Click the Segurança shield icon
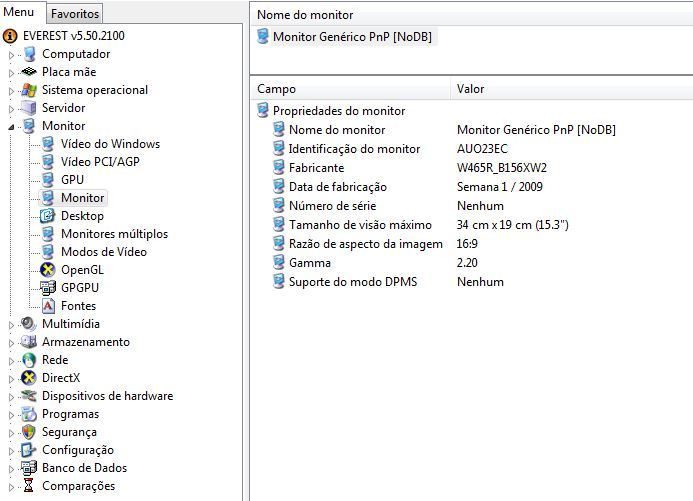The width and height of the screenshot is (693, 501). point(29,432)
